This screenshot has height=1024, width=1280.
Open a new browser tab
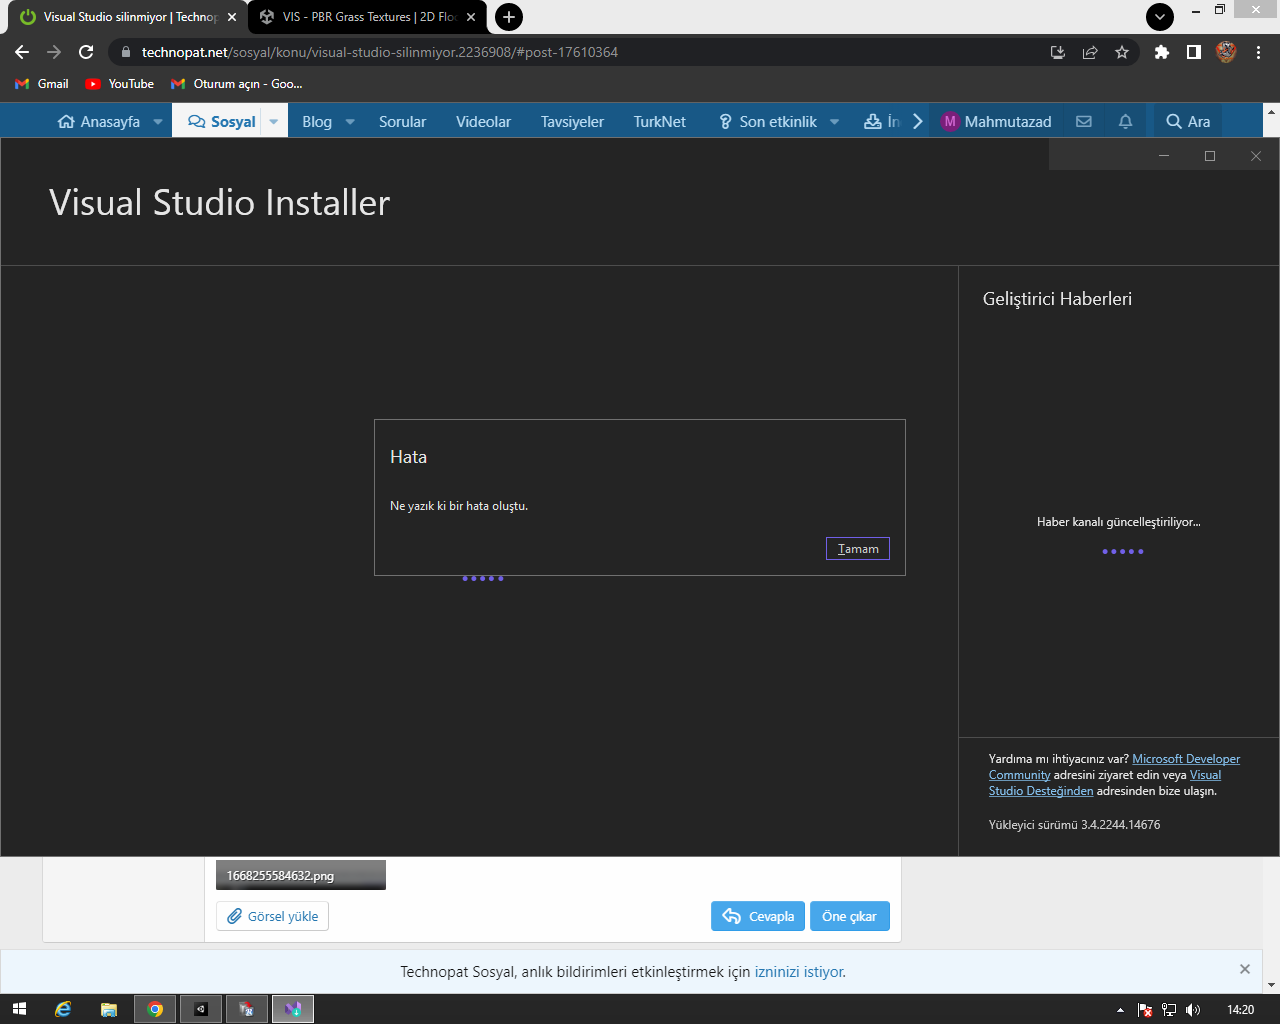point(509,17)
